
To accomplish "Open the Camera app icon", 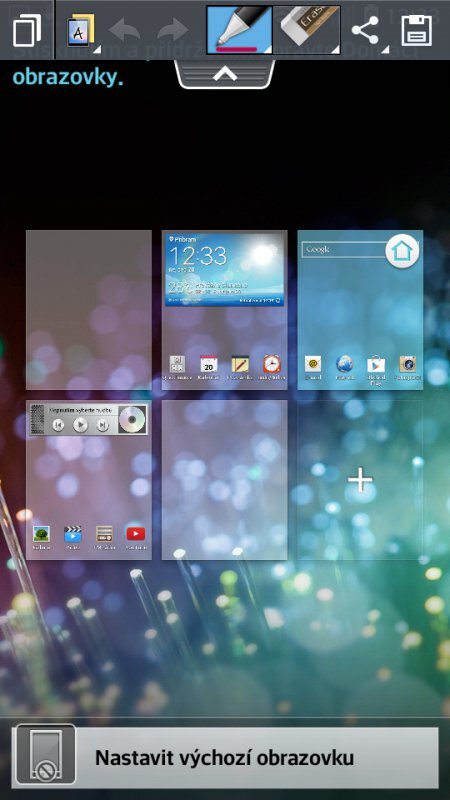I will click(x=408, y=364).
